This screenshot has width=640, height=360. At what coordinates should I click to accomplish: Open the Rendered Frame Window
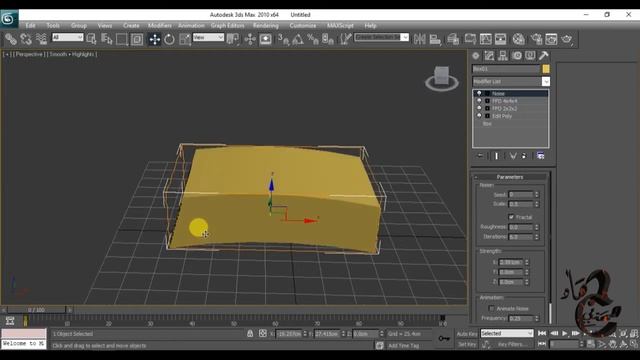[x=551, y=39]
